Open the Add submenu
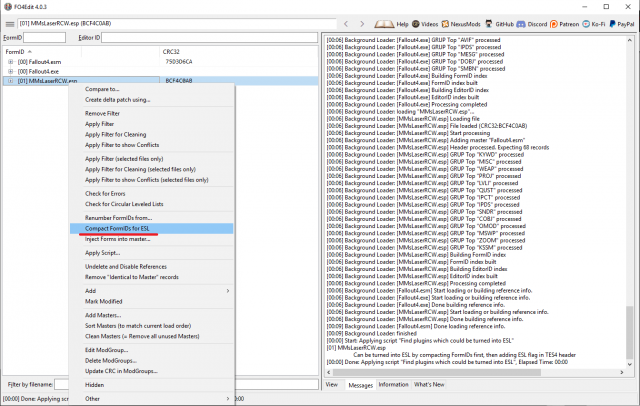 (150, 290)
